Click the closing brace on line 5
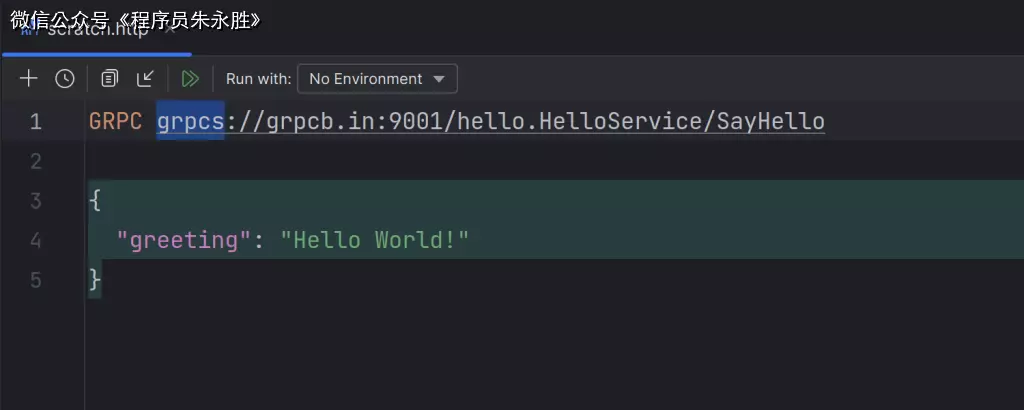 click(95, 280)
